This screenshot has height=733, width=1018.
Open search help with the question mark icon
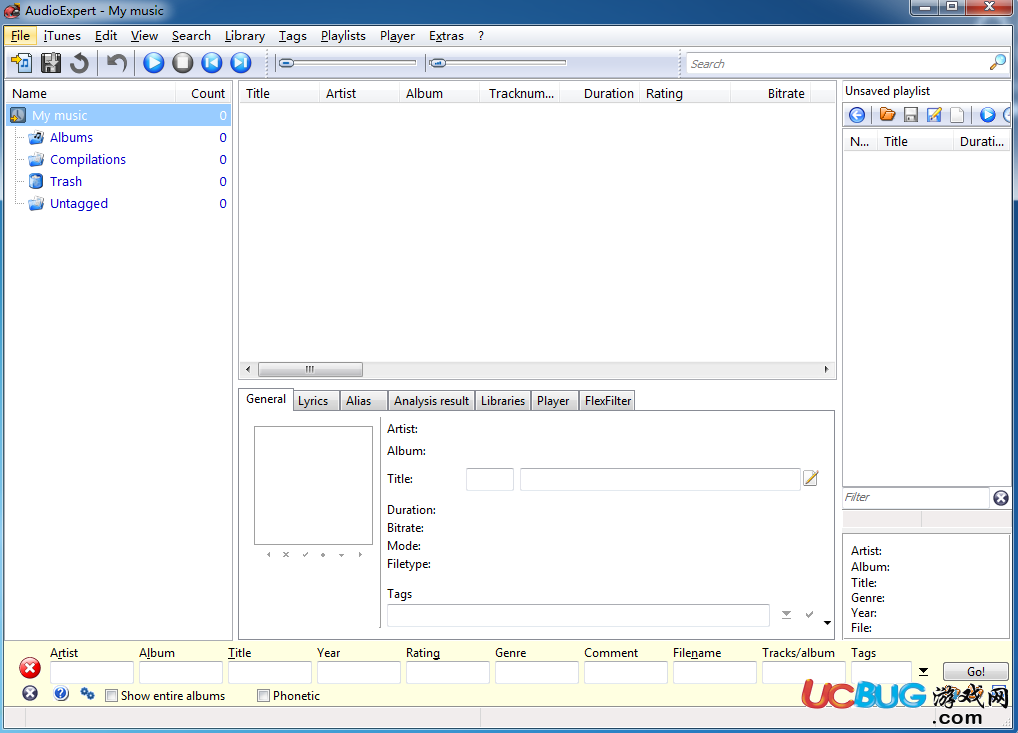(61, 694)
